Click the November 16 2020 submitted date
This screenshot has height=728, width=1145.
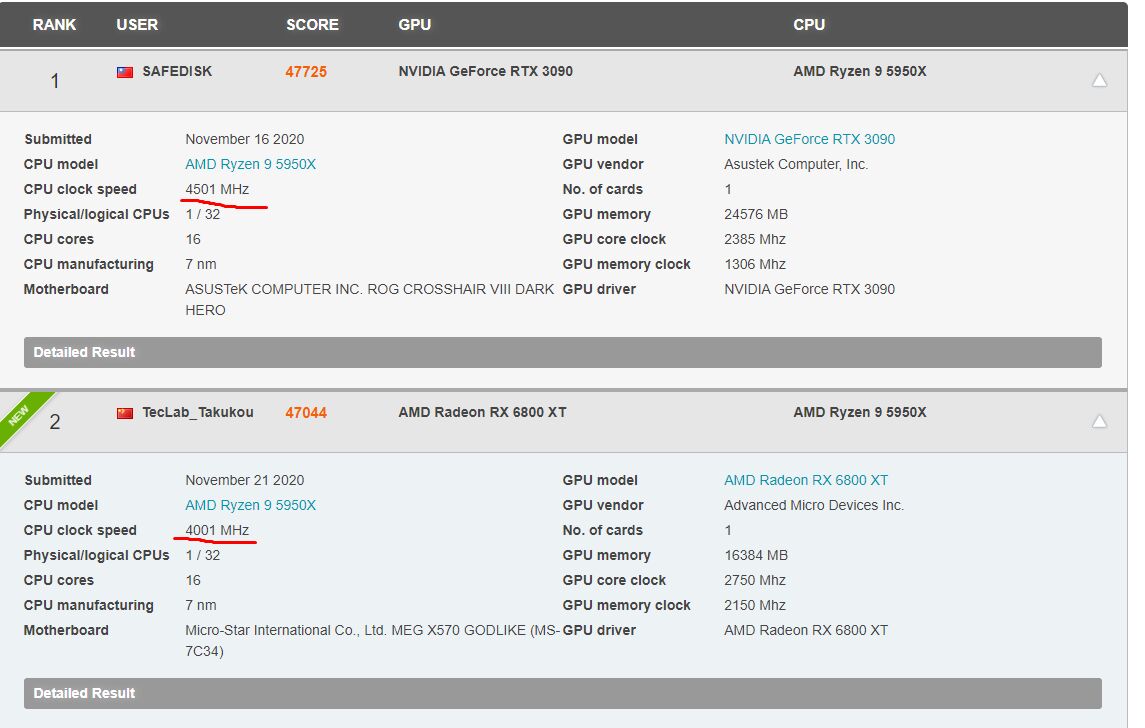(245, 139)
